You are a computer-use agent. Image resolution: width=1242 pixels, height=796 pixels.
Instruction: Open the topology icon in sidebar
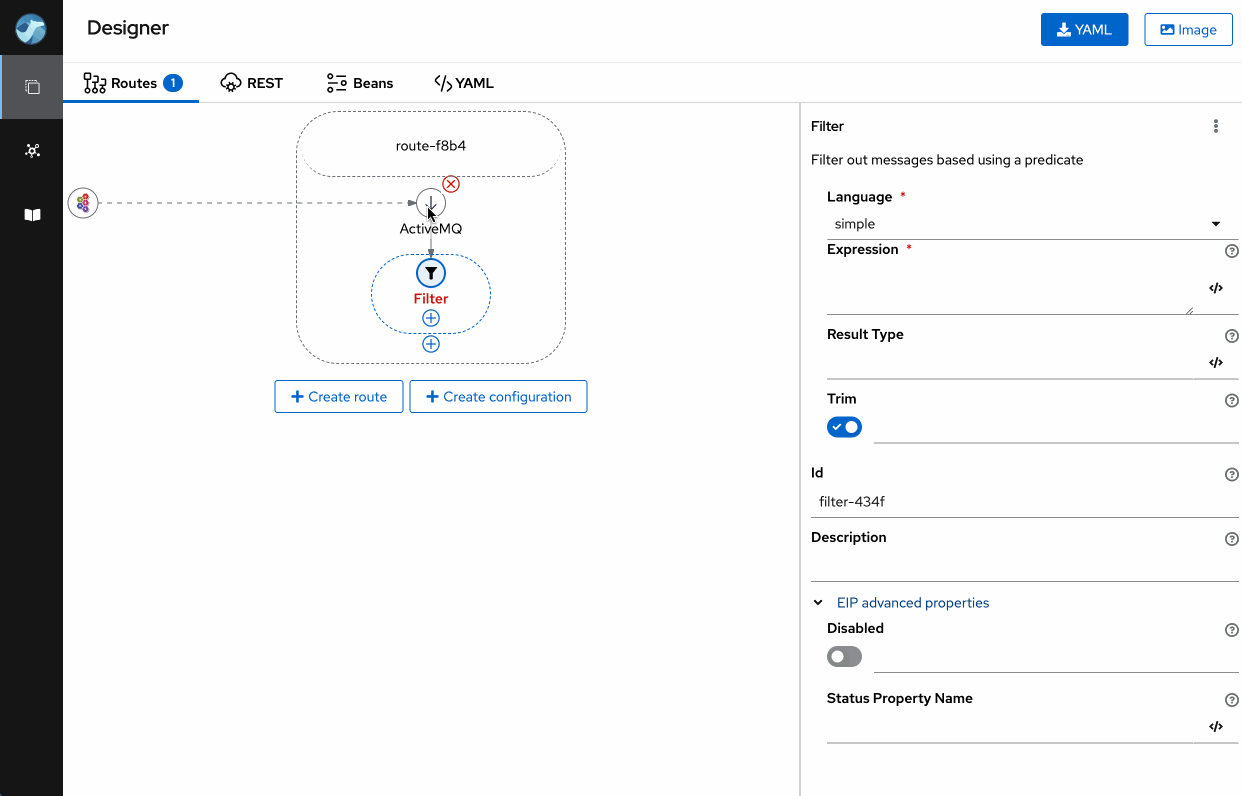coord(32,151)
